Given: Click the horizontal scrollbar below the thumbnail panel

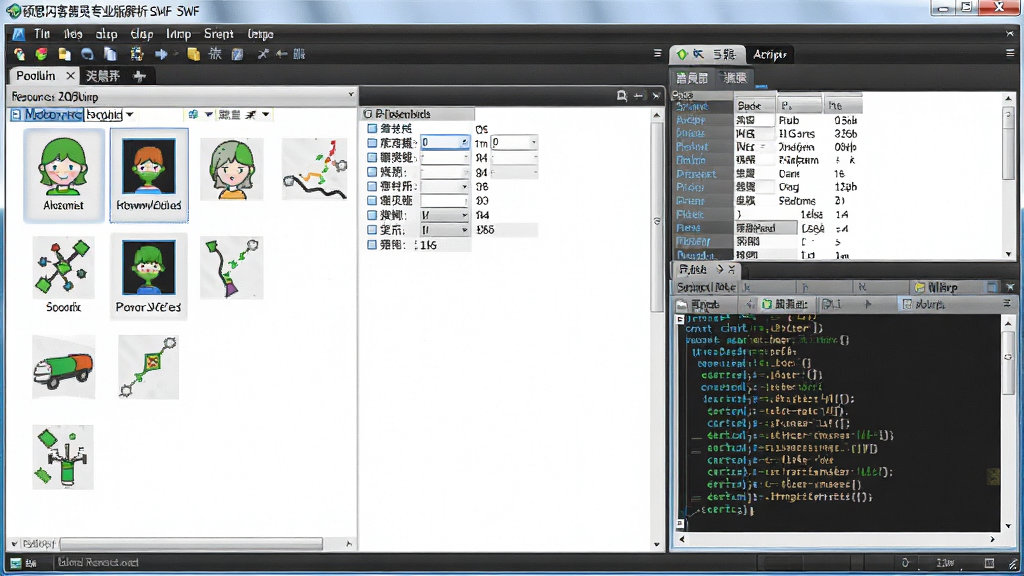Looking at the screenshot, I should [x=191, y=544].
